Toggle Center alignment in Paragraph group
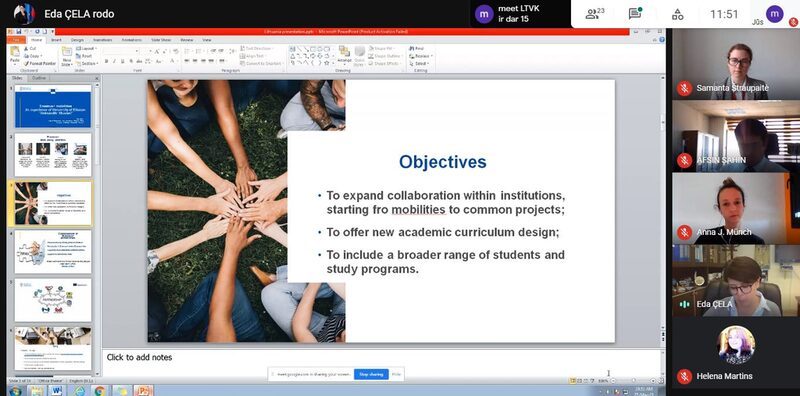The image size is (800, 396). tap(195, 61)
